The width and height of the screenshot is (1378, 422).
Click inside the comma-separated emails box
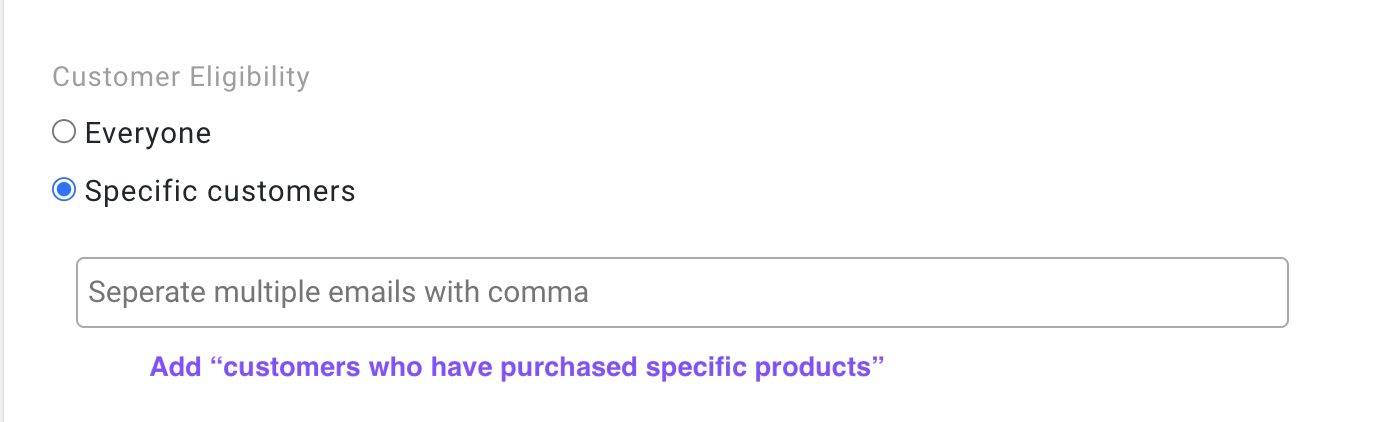(x=682, y=293)
